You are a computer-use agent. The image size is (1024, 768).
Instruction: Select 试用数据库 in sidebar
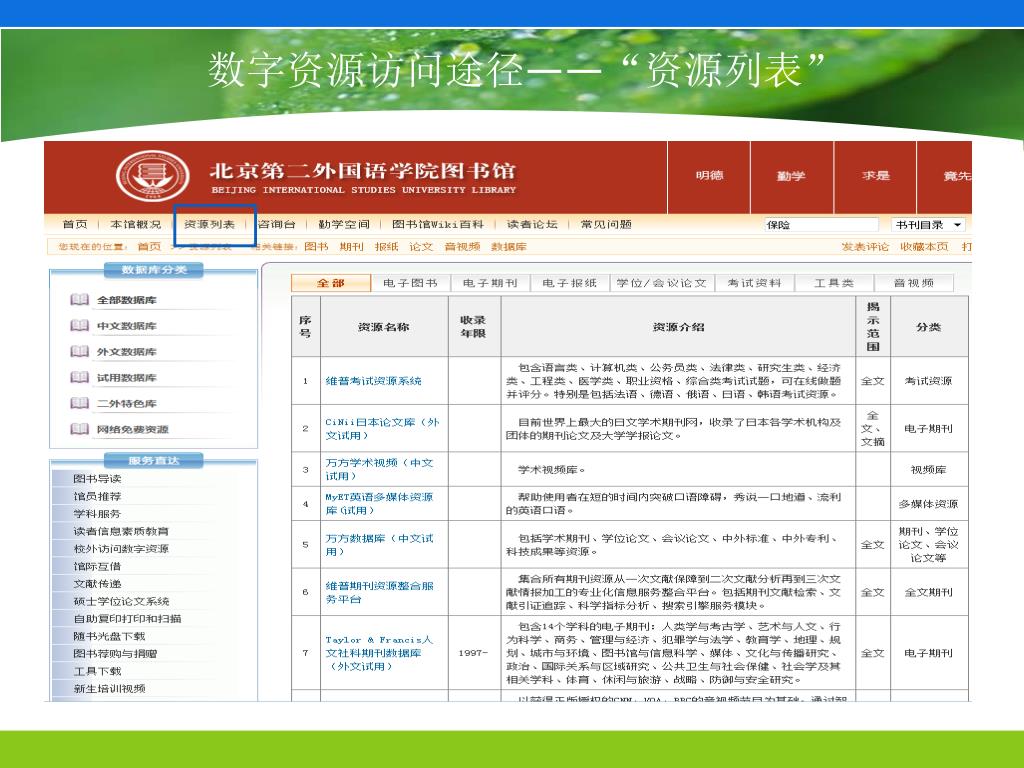point(127,377)
